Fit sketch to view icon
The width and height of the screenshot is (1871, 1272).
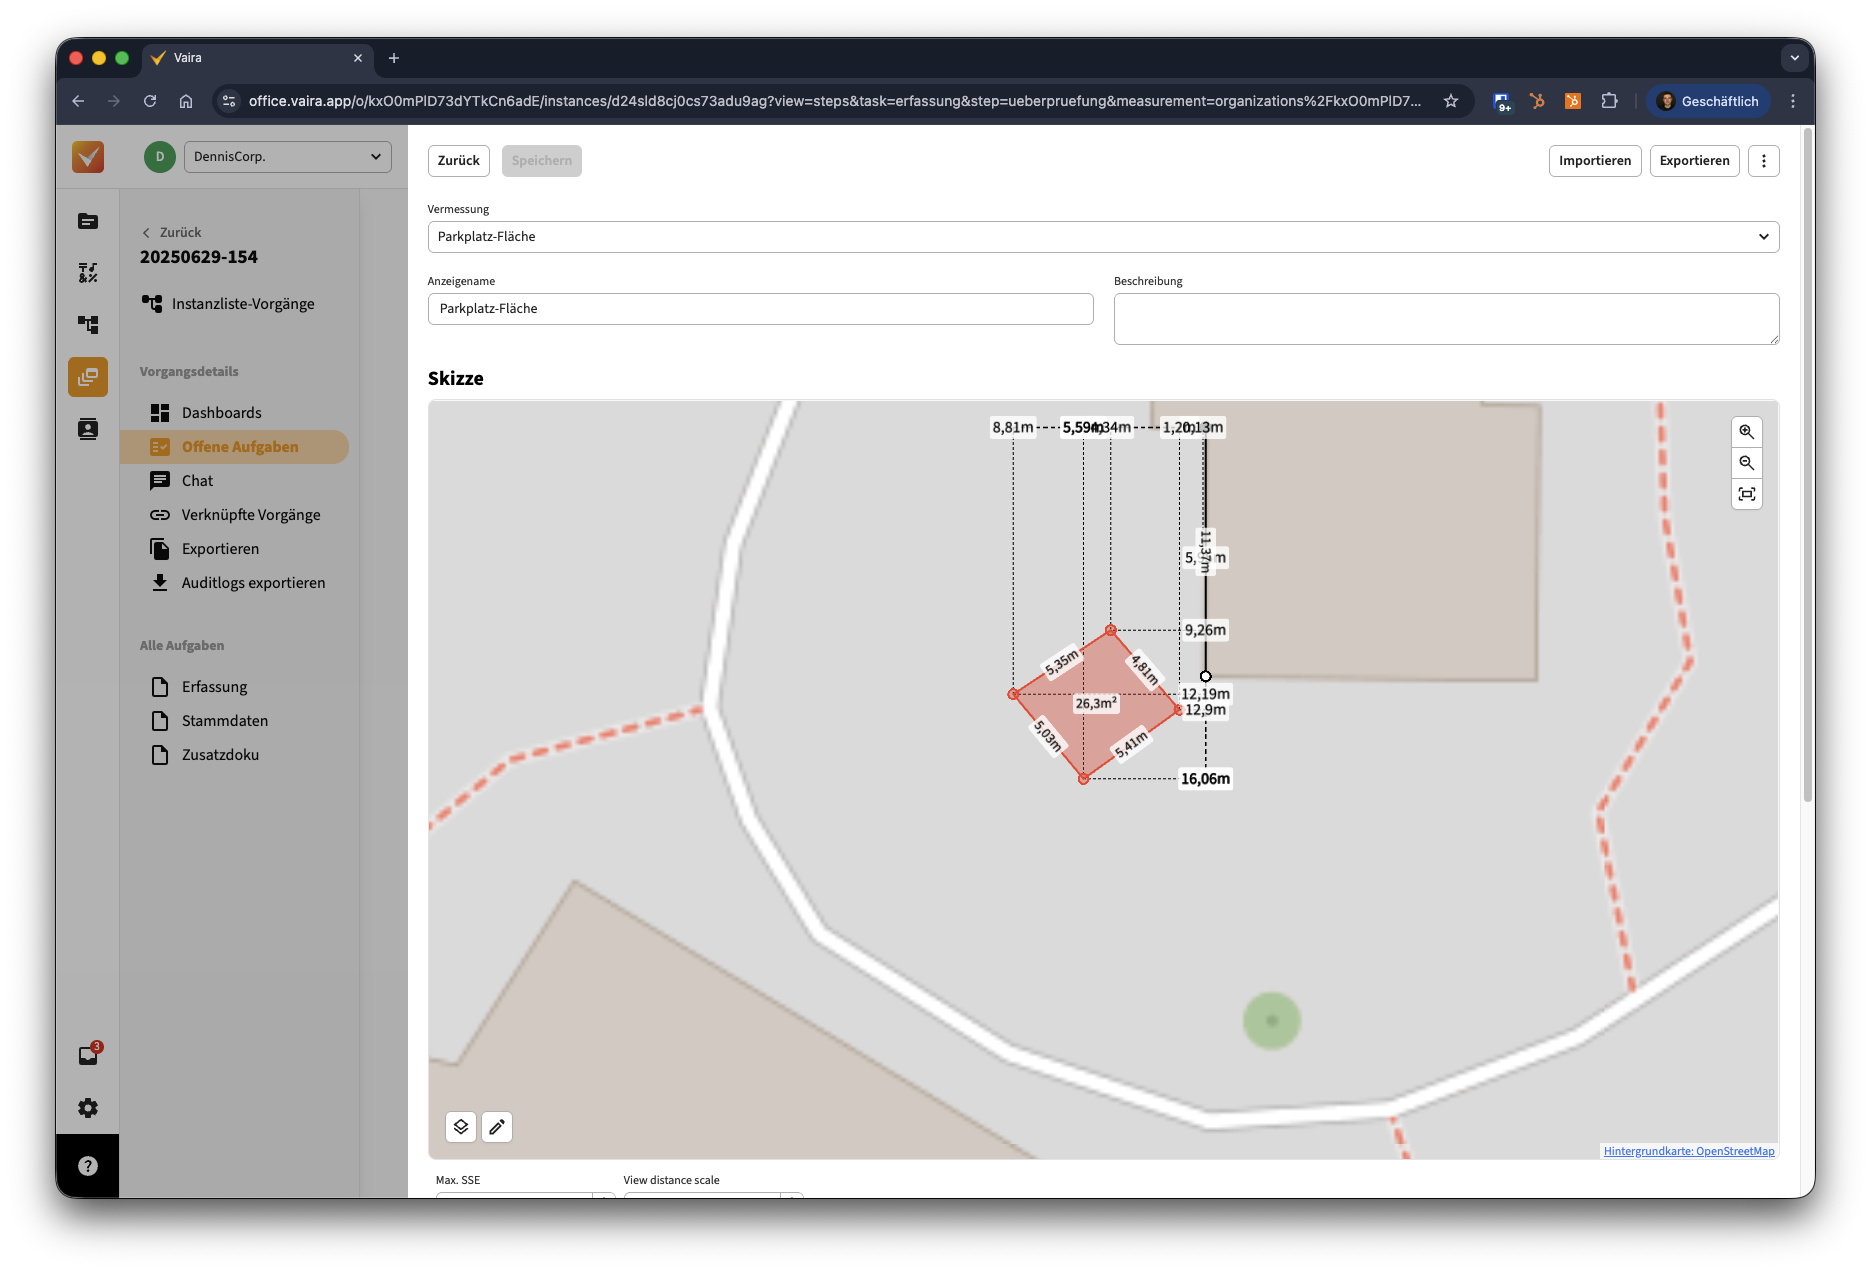1746,494
